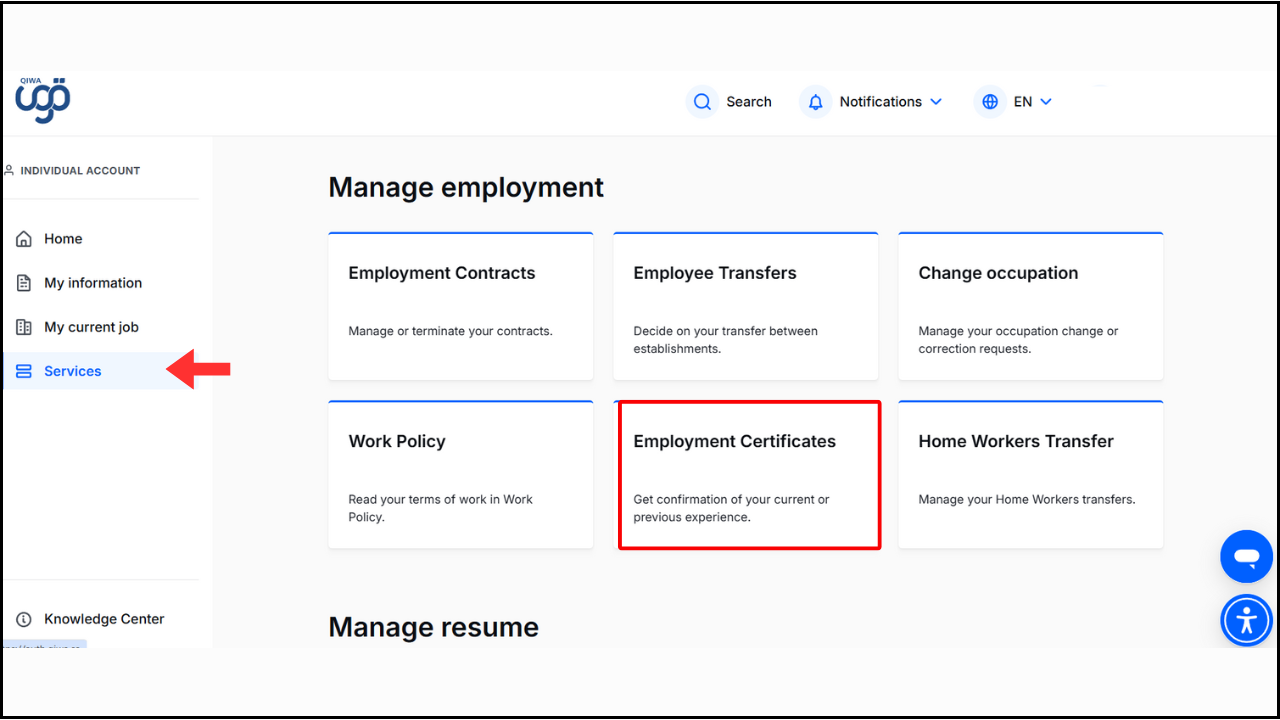The width and height of the screenshot is (1280, 720).
Task: Open the Employee Transfers card
Action: click(x=746, y=306)
